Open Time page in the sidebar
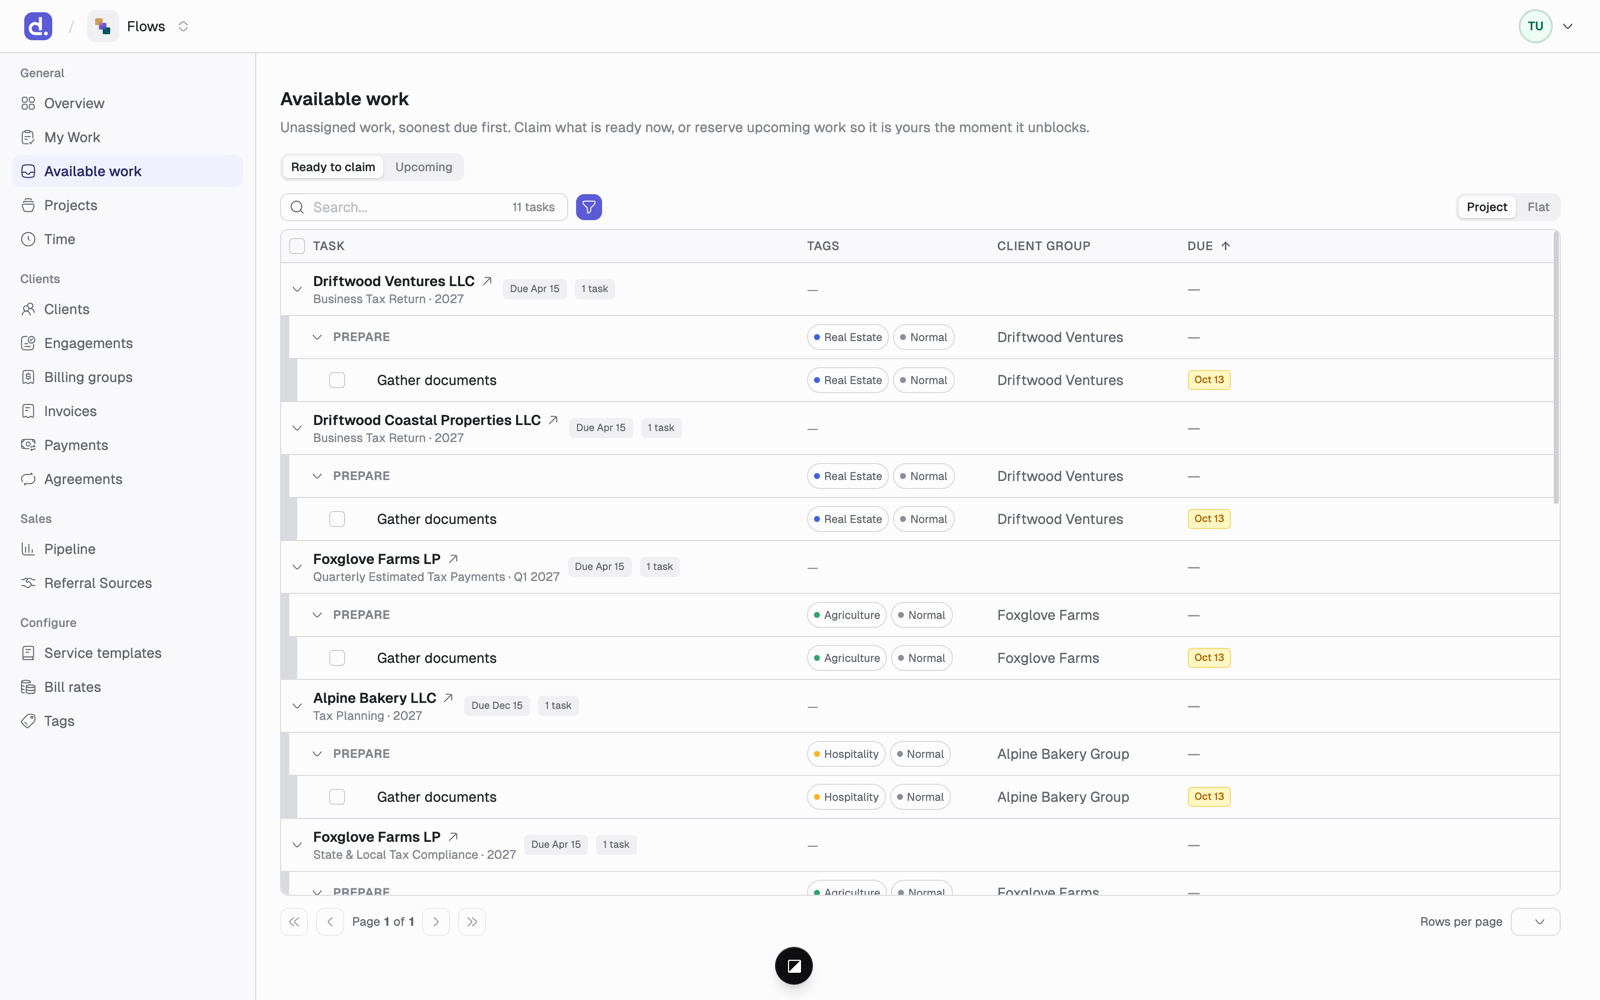1600x1000 pixels. tap(127, 239)
